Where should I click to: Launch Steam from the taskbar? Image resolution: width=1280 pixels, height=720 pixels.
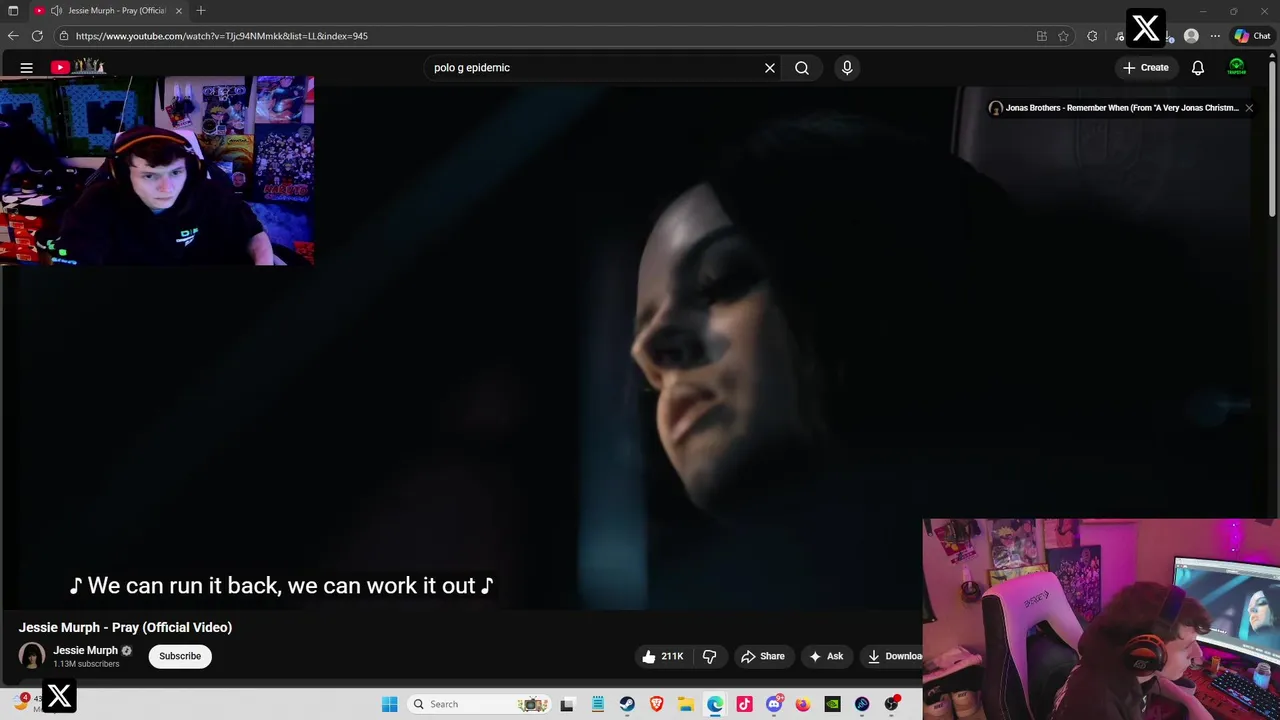tap(627, 704)
